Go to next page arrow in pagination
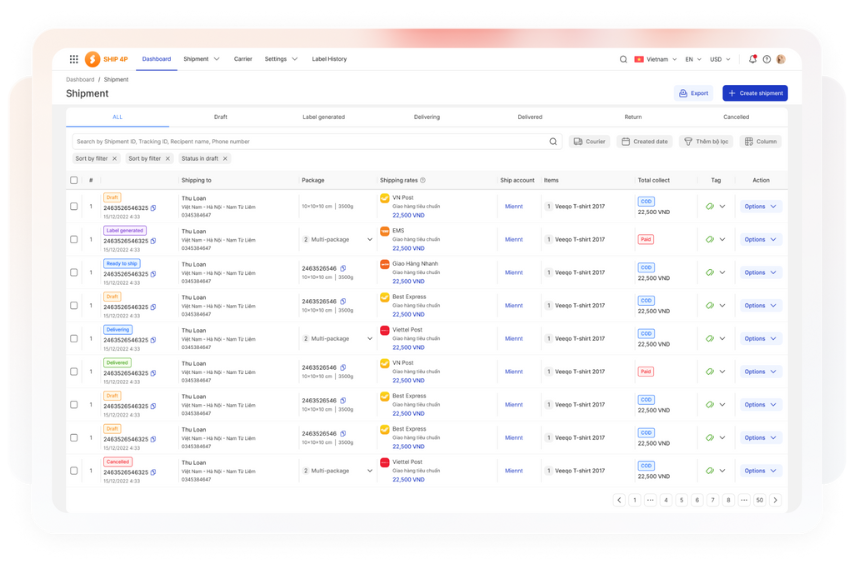This screenshot has width=854, height=569. (x=775, y=500)
